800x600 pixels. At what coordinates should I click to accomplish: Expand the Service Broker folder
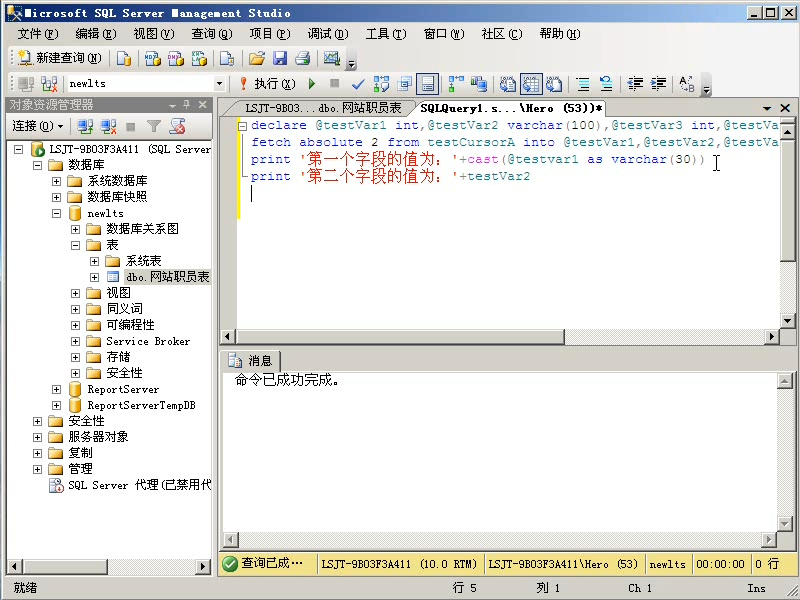coord(76,341)
